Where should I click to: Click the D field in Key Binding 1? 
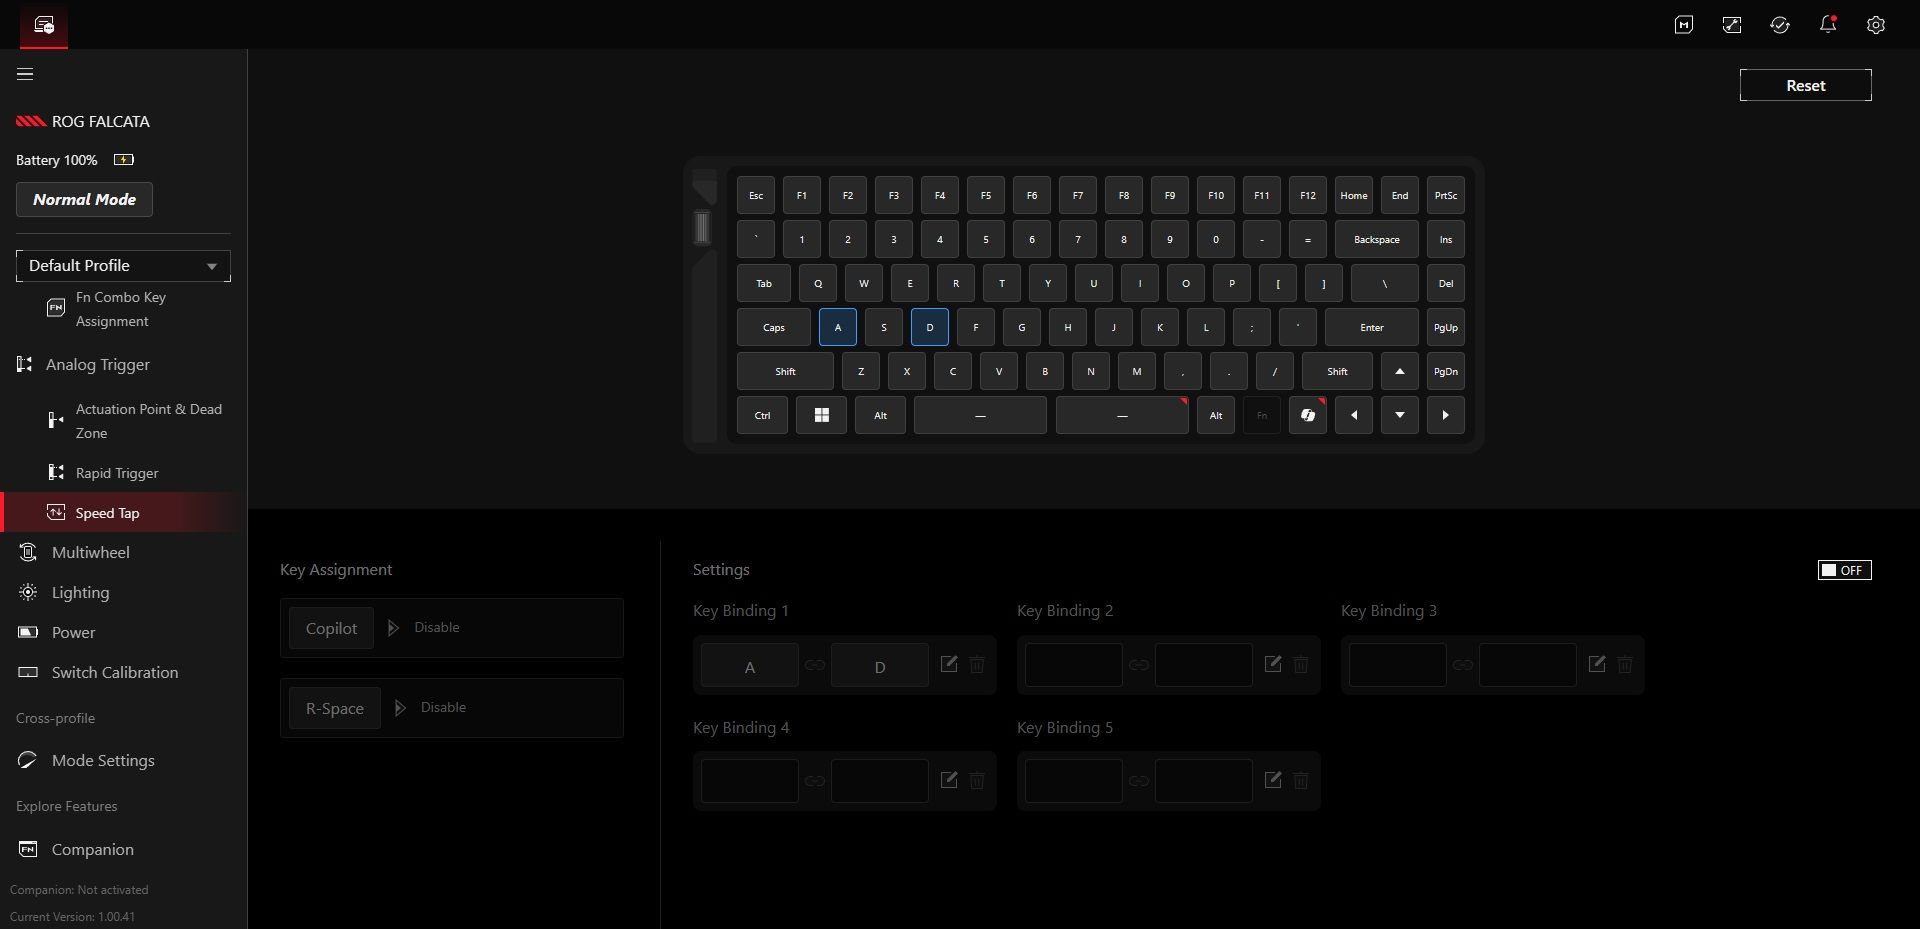(880, 665)
